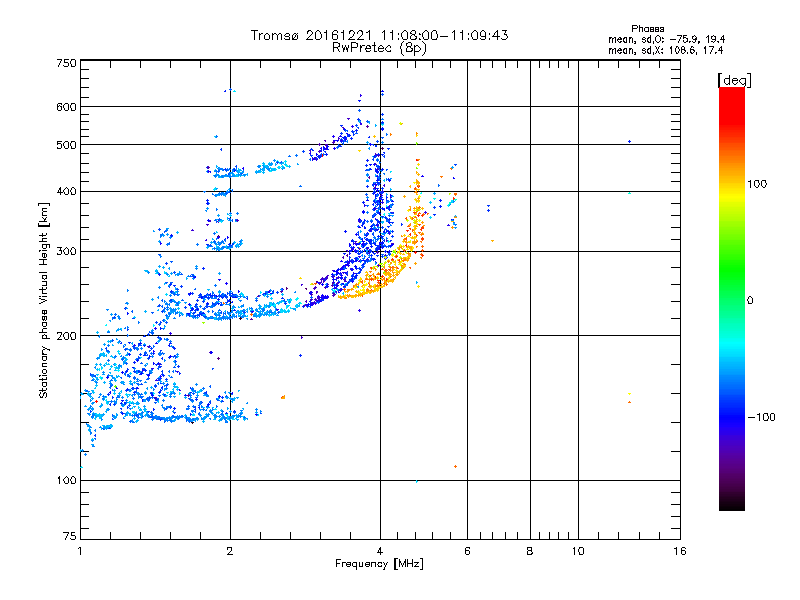This screenshot has width=800, height=600.
Task: Click y-axis tick label '750'
Action: point(67,63)
